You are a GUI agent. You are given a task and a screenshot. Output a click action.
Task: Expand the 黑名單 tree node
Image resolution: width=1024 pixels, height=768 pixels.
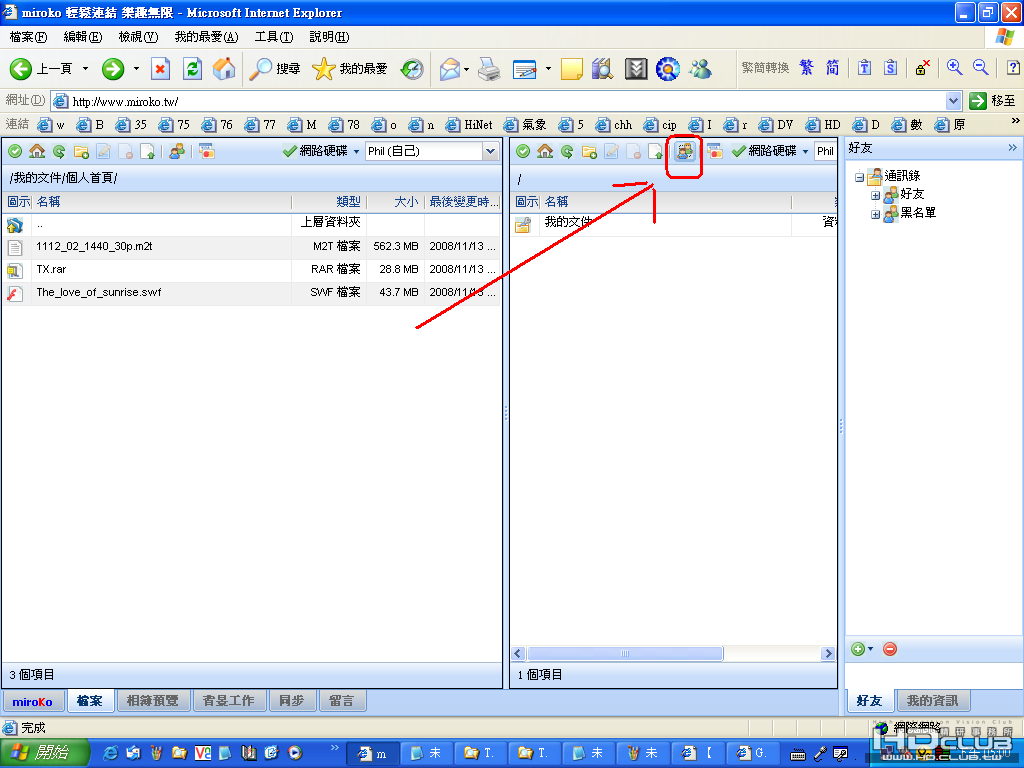point(876,214)
